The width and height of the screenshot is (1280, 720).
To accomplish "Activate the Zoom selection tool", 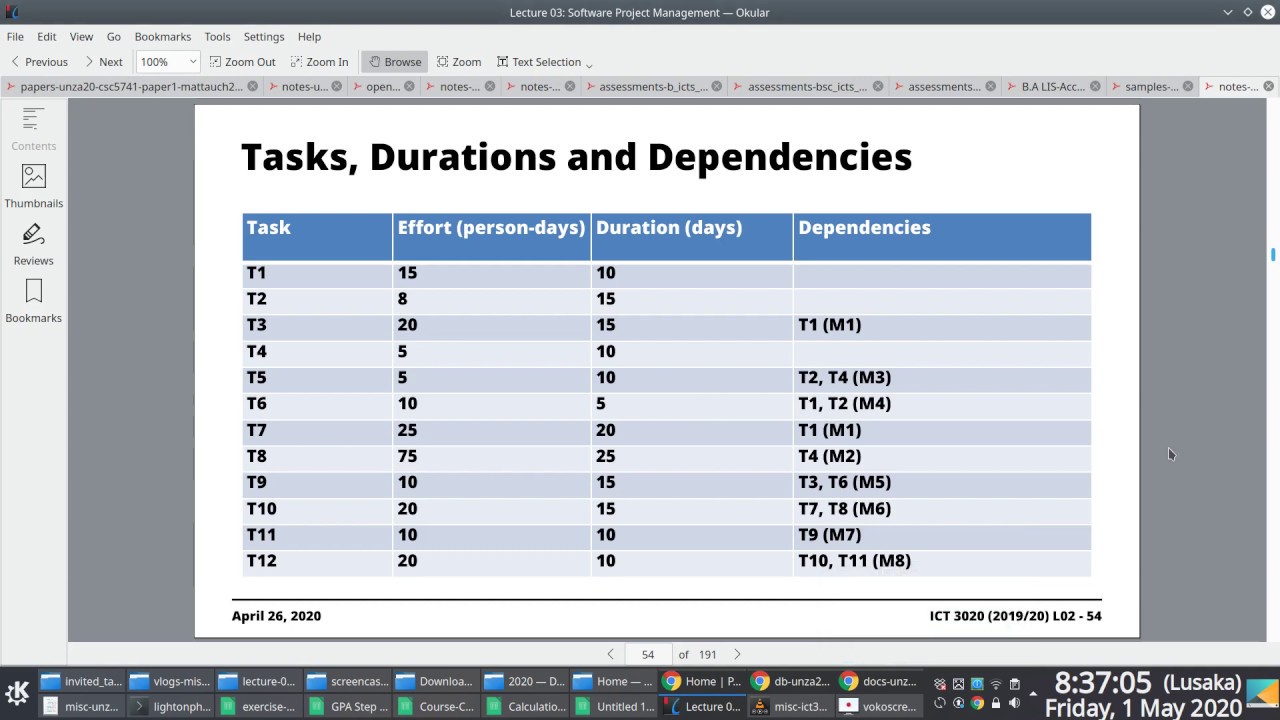I will pyautogui.click(x=459, y=62).
